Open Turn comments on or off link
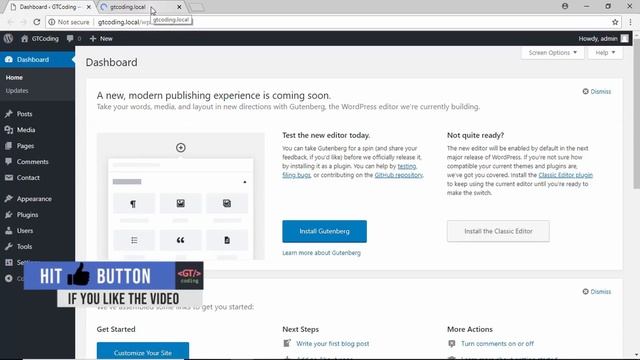This screenshot has width=640, height=360. pyautogui.click(x=497, y=344)
